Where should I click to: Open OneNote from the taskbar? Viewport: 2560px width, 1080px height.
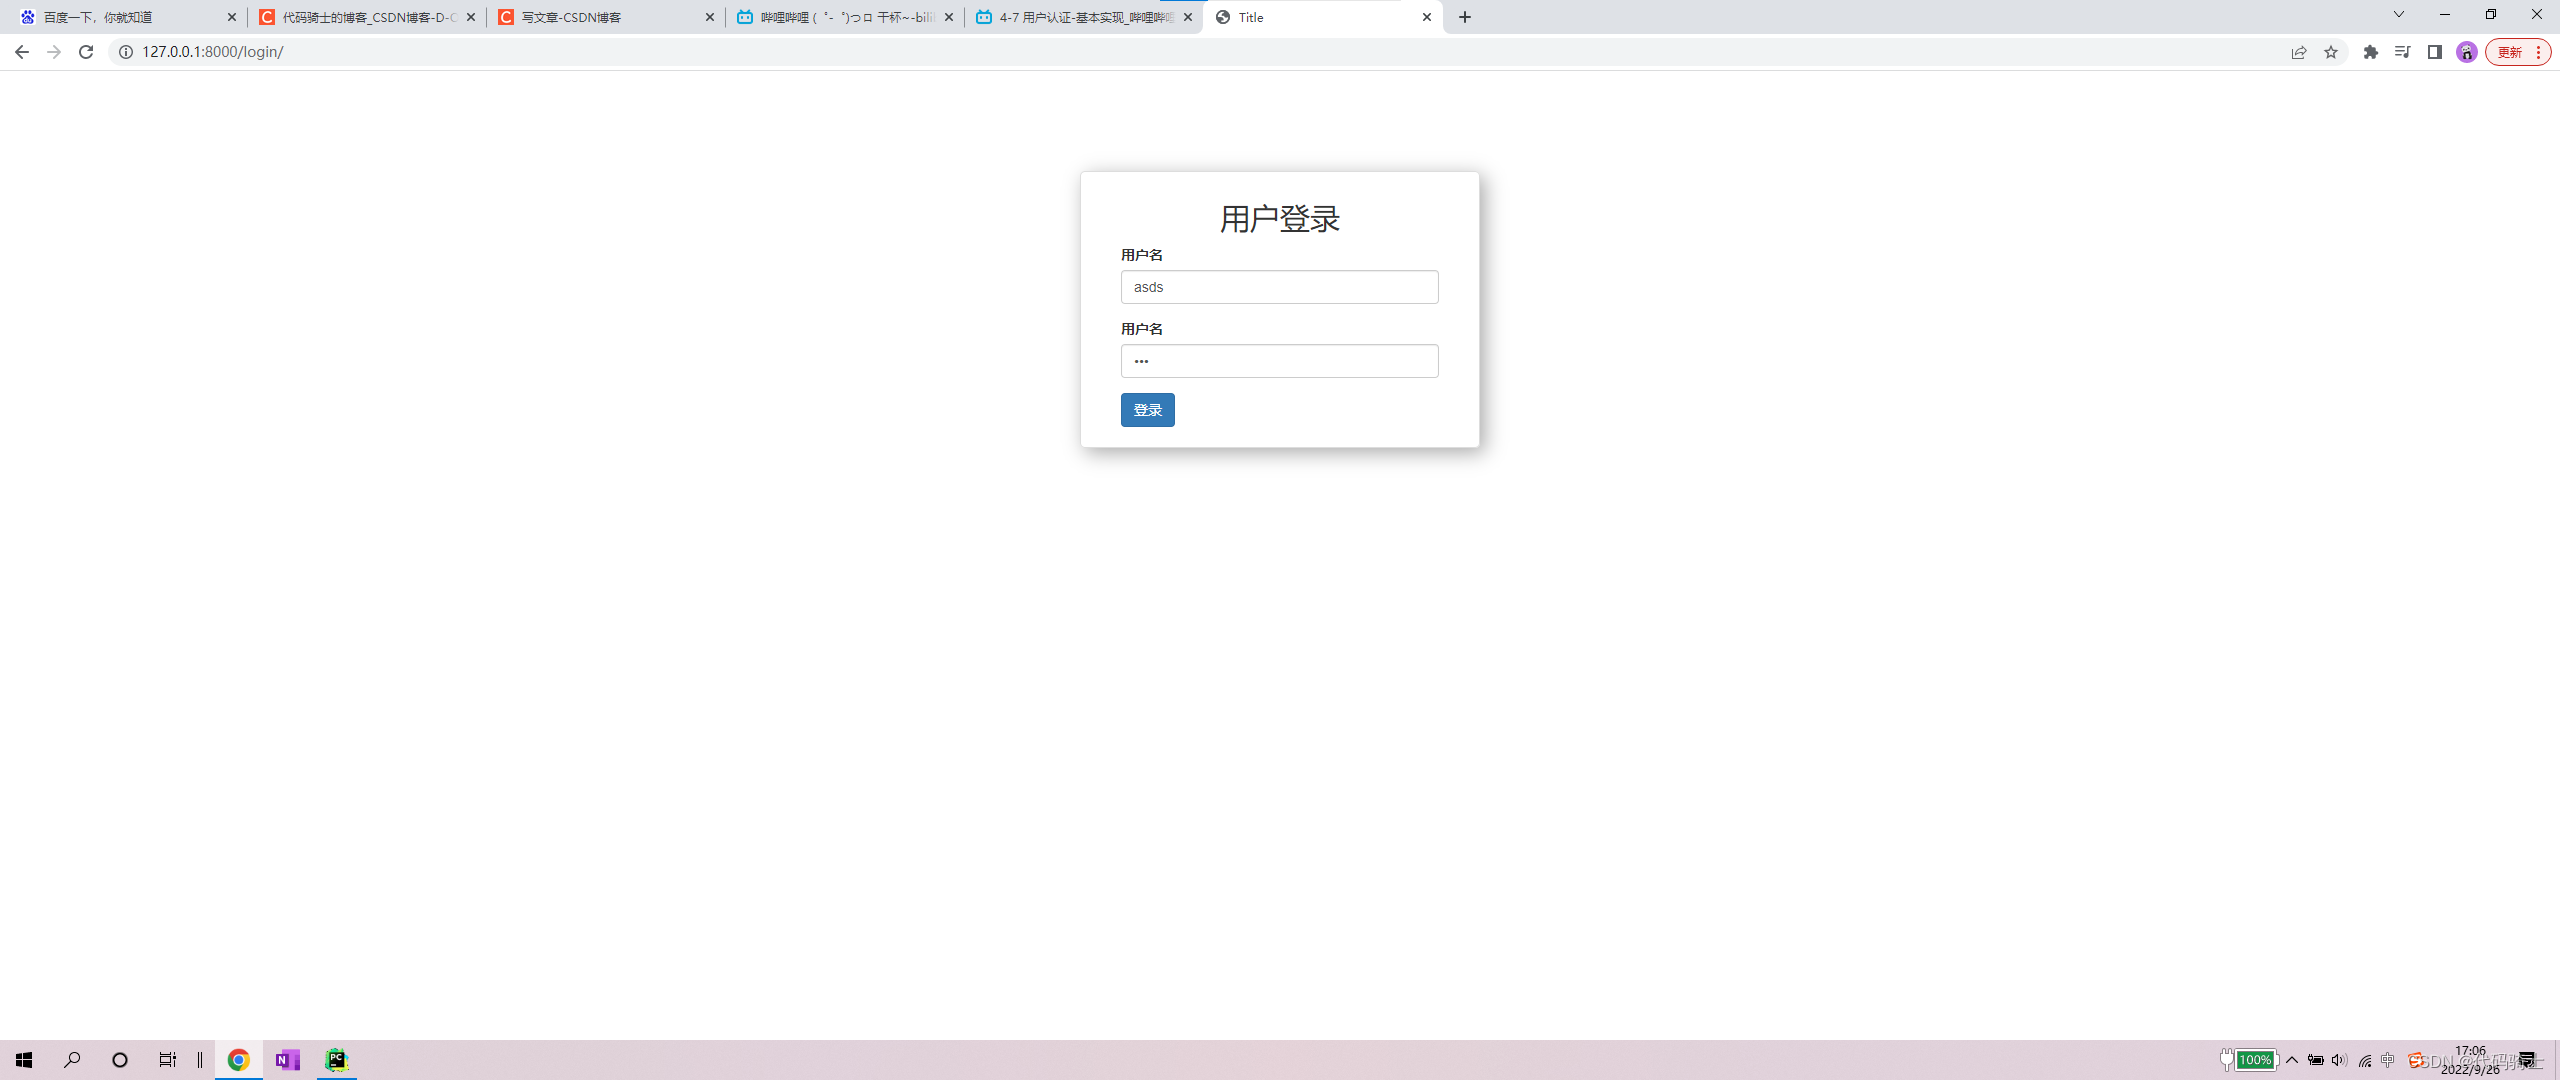pos(288,1060)
